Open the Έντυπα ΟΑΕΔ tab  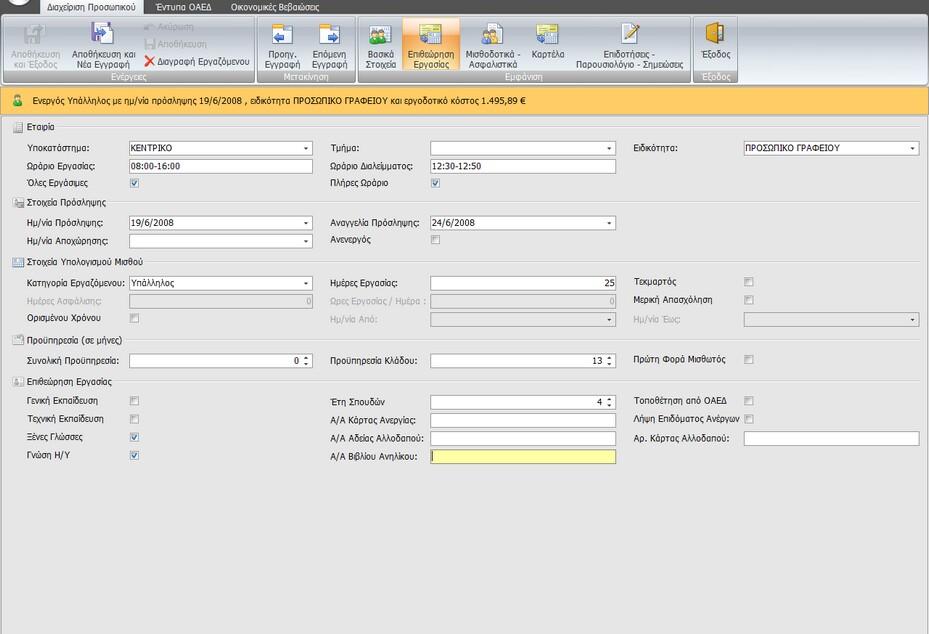click(x=183, y=7)
